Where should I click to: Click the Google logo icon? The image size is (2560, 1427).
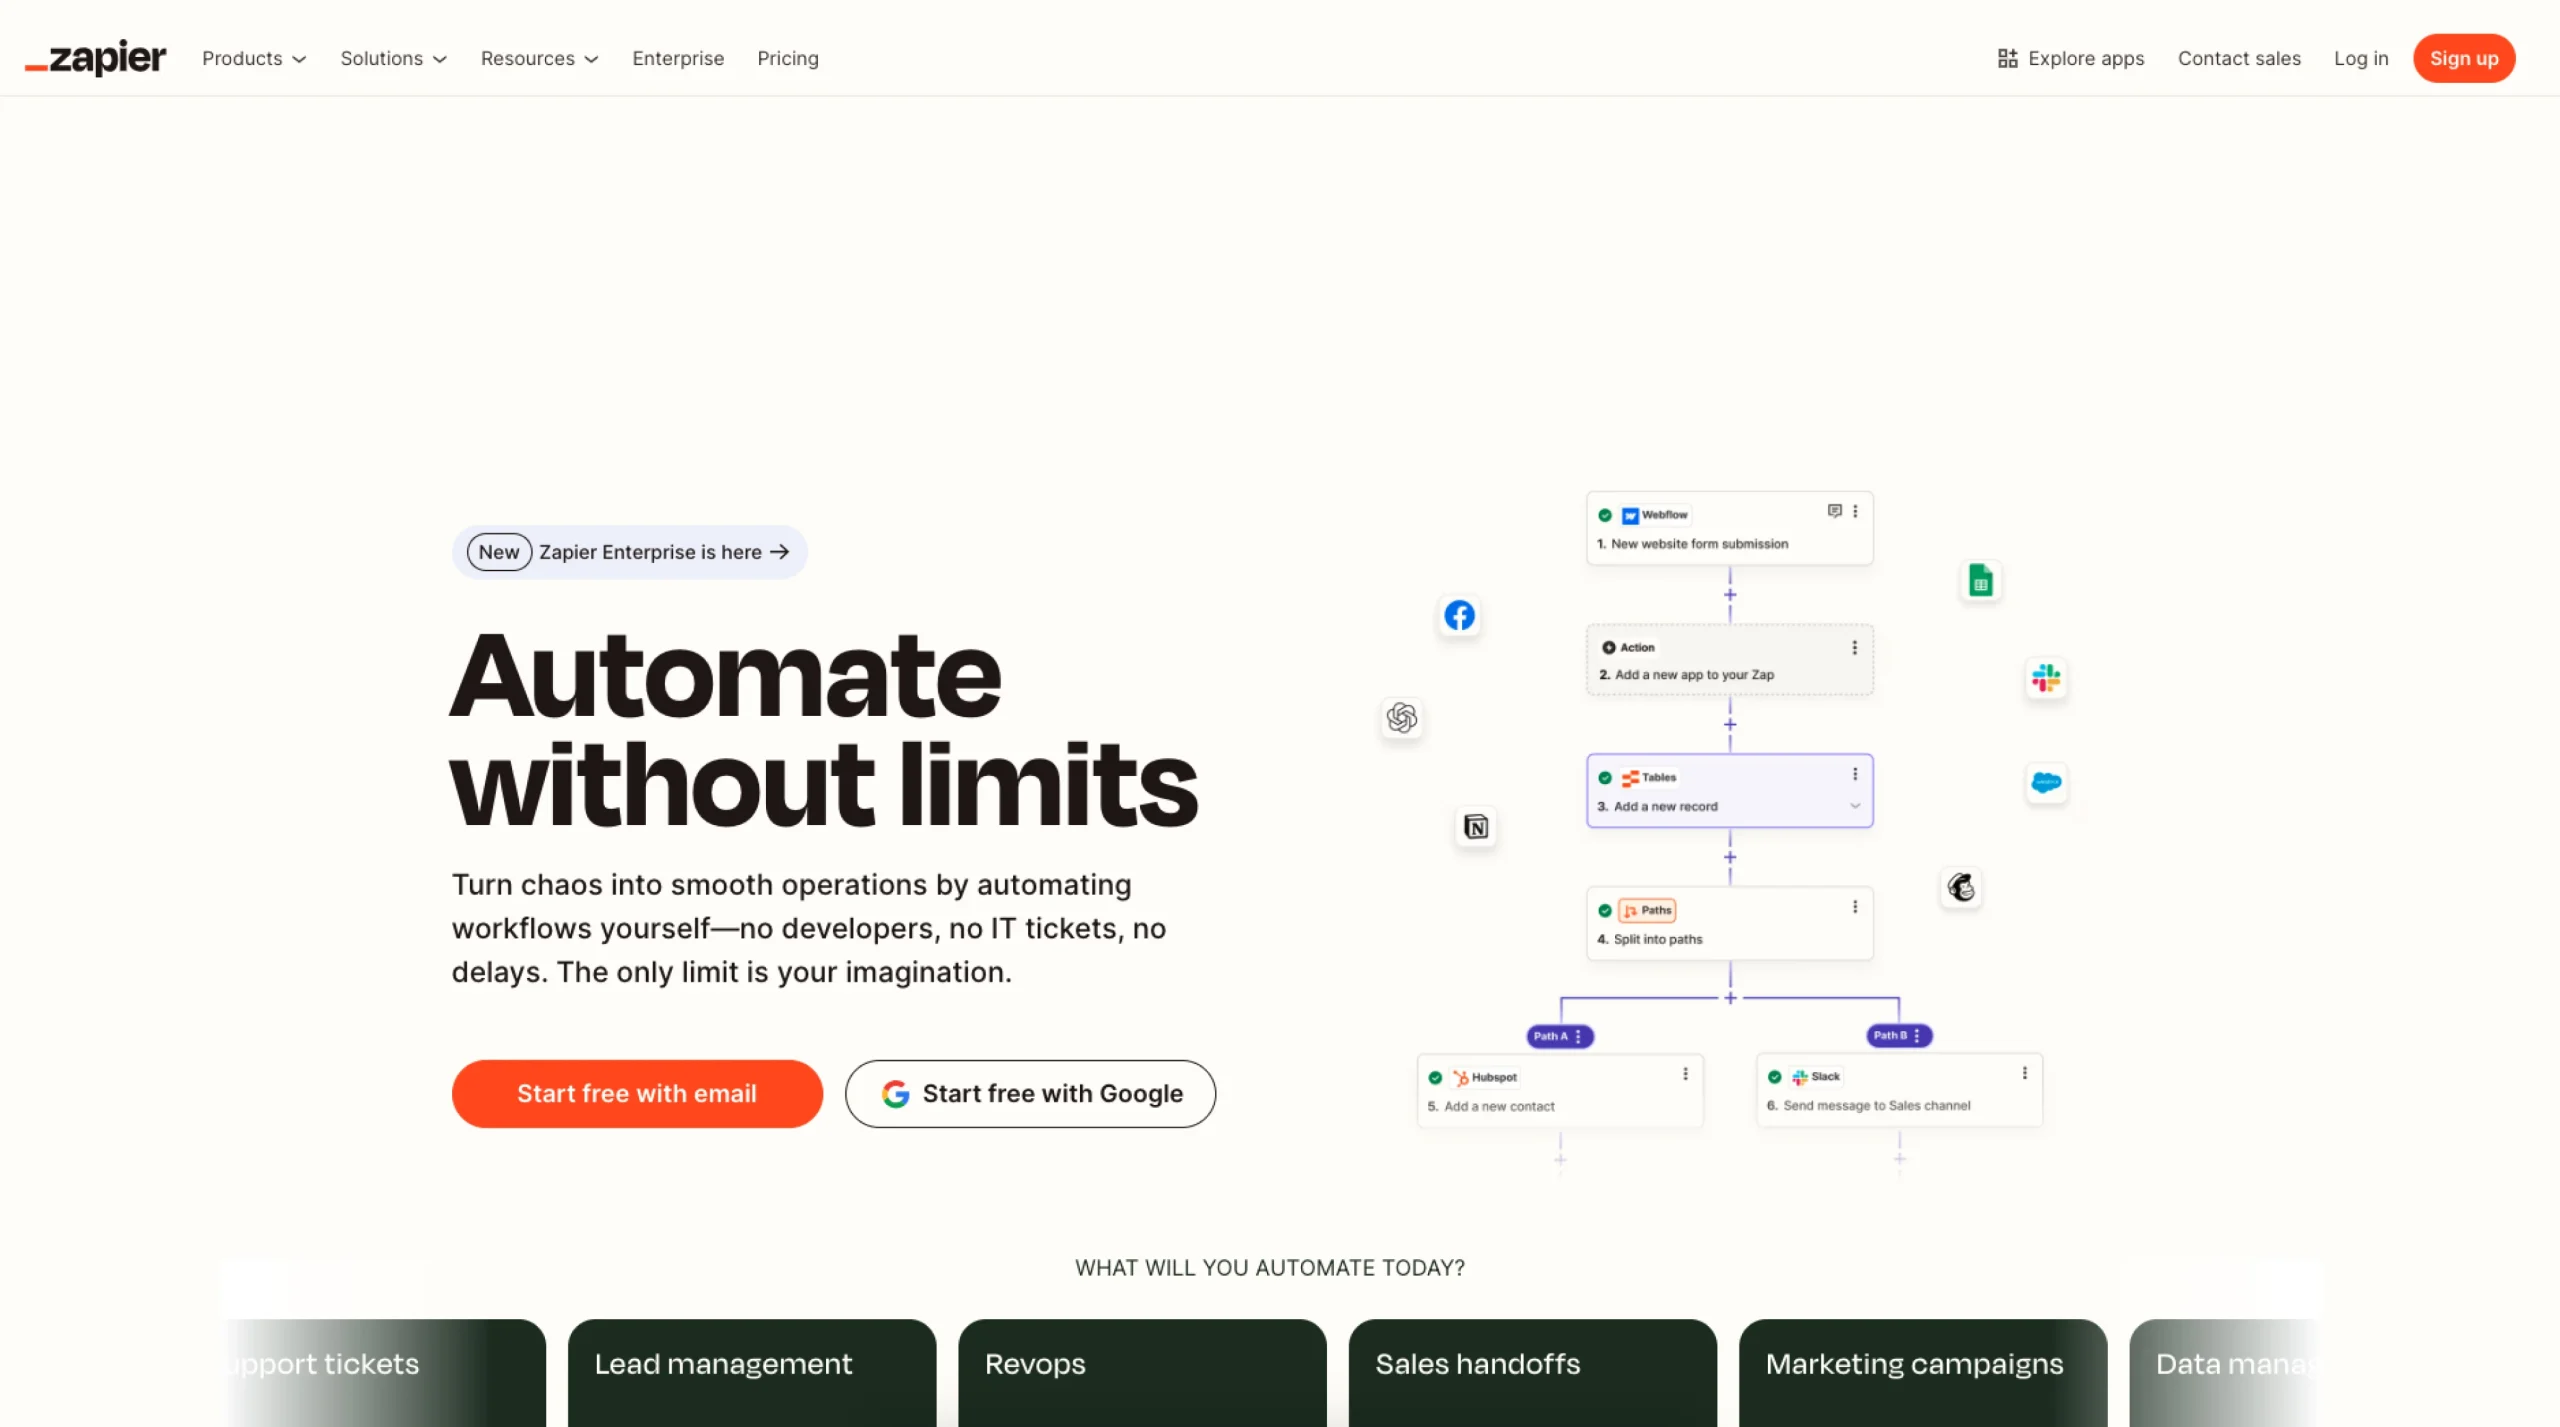tap(896, 1094)
